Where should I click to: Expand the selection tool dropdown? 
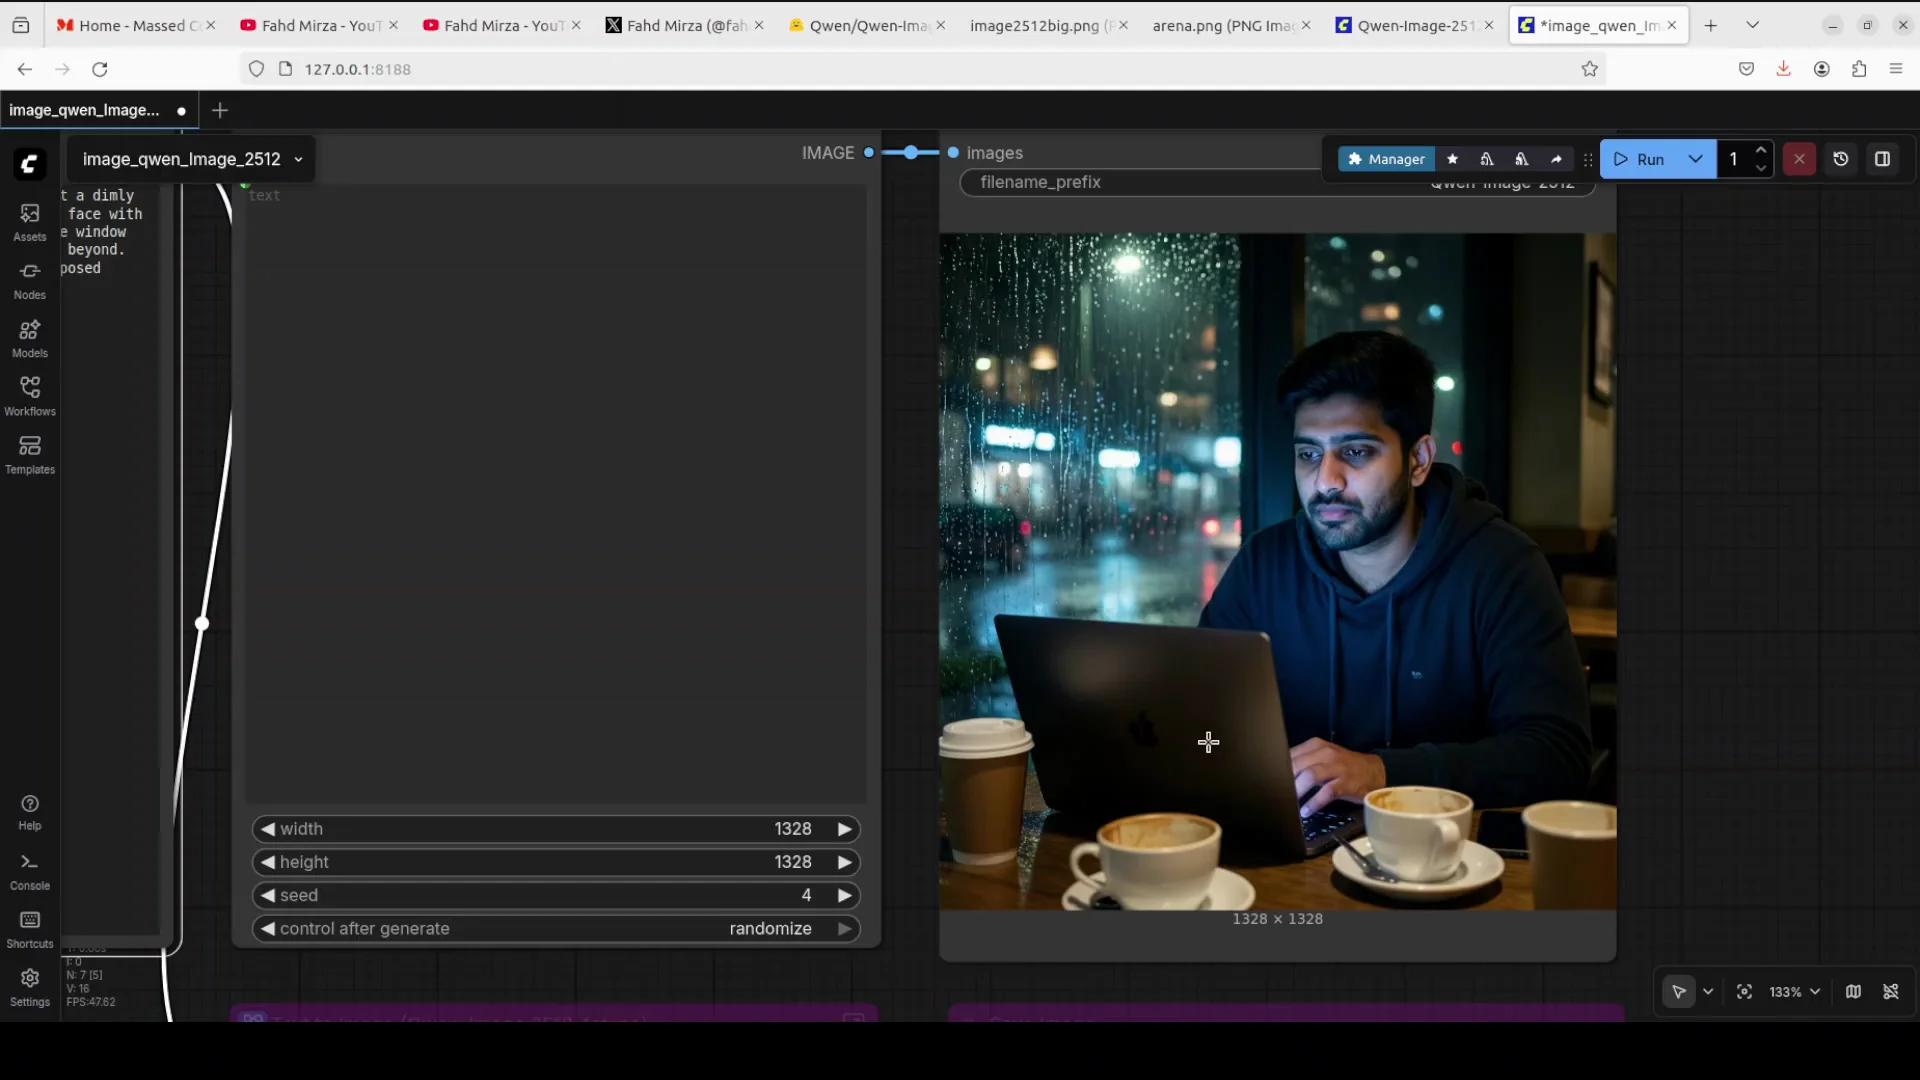1710,992
